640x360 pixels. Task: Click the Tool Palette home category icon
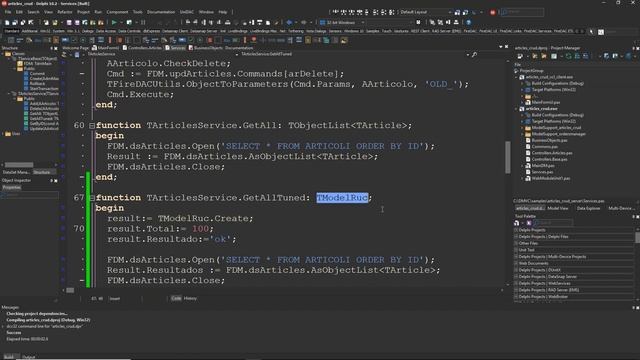pyautogui.click(x=517, y=223)
